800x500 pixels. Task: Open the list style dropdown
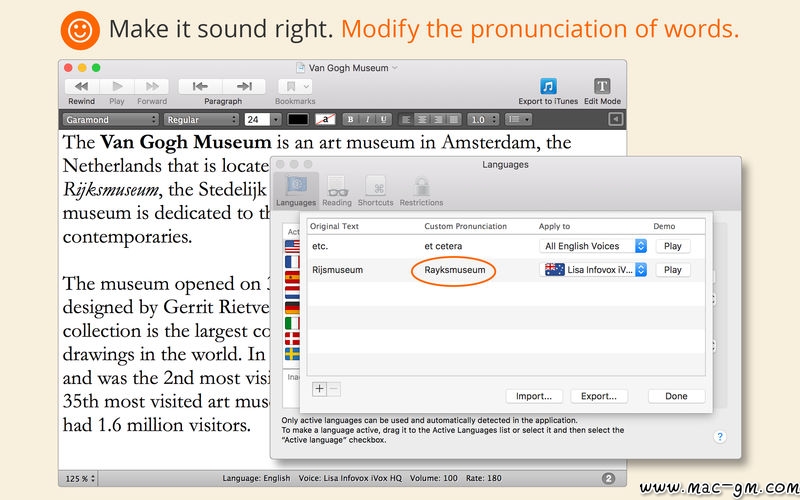click(518, 119)
